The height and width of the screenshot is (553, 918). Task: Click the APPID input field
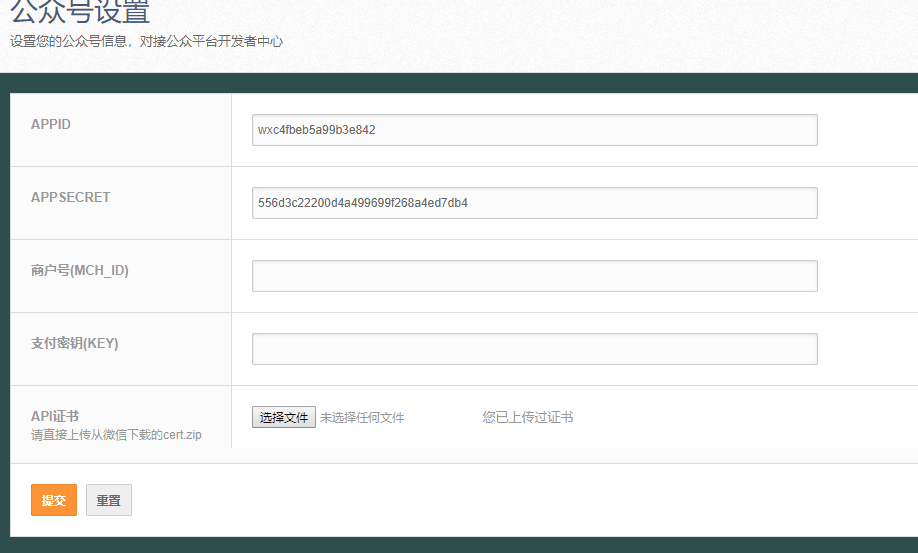coord(535,130)
